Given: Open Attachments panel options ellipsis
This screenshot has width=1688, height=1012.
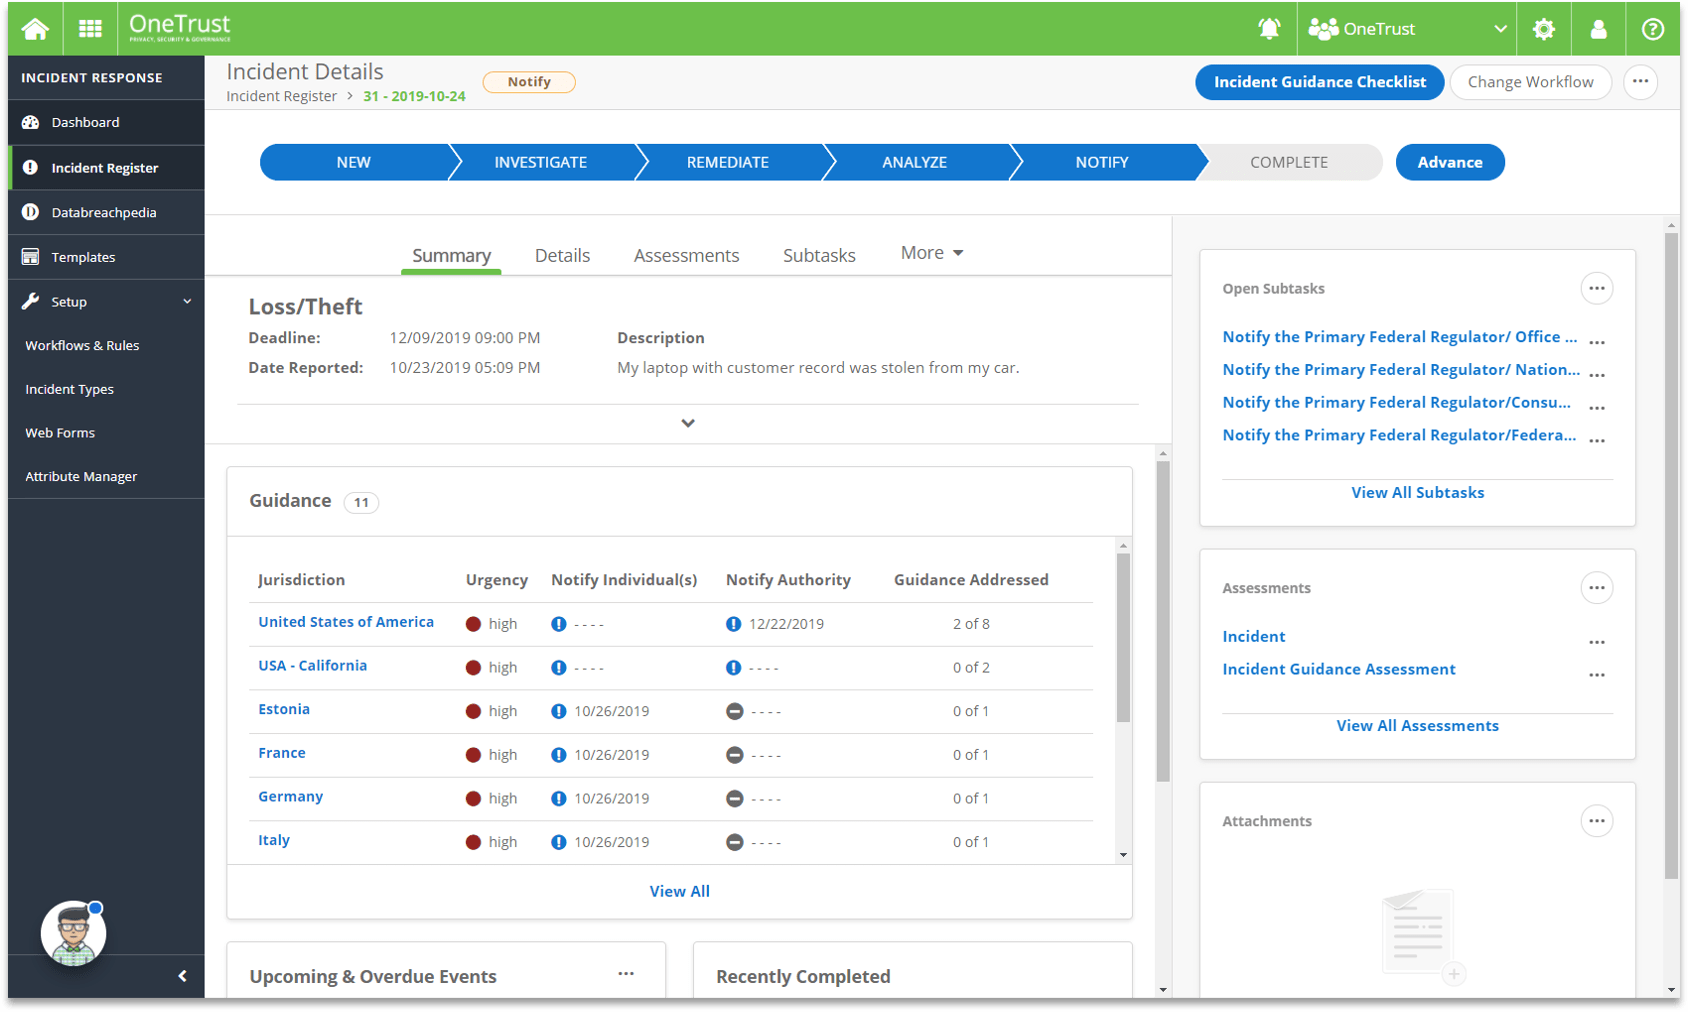Looking at the screenshot, I should 1597,821.
